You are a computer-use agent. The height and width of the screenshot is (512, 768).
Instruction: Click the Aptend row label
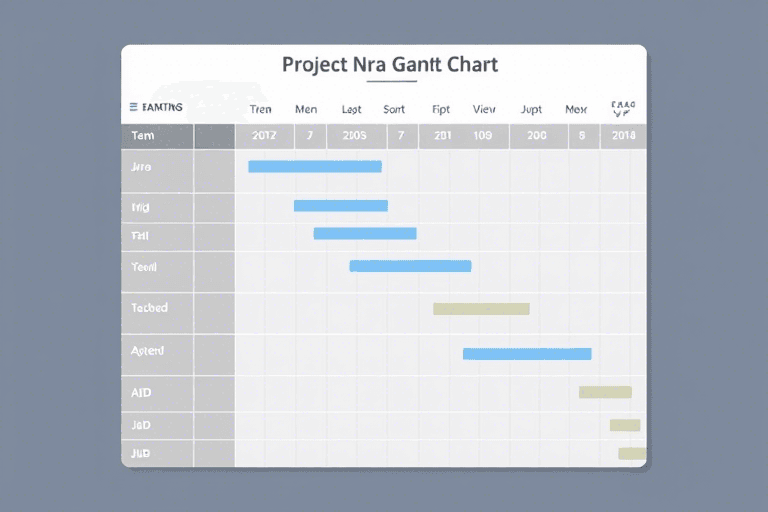(x=147, y=351)
